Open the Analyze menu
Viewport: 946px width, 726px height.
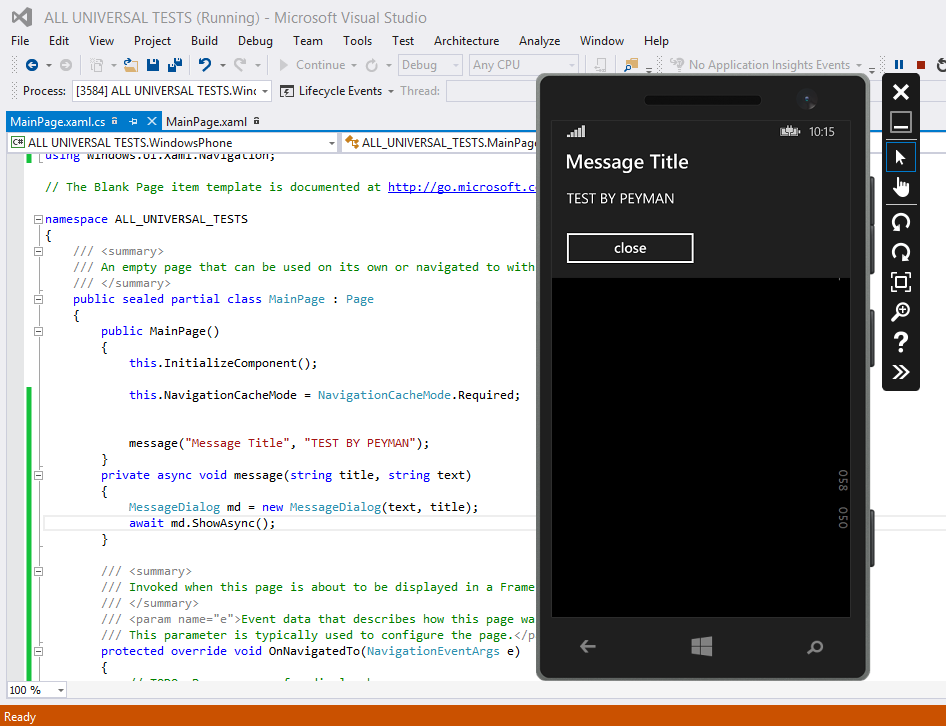[539, 40]
